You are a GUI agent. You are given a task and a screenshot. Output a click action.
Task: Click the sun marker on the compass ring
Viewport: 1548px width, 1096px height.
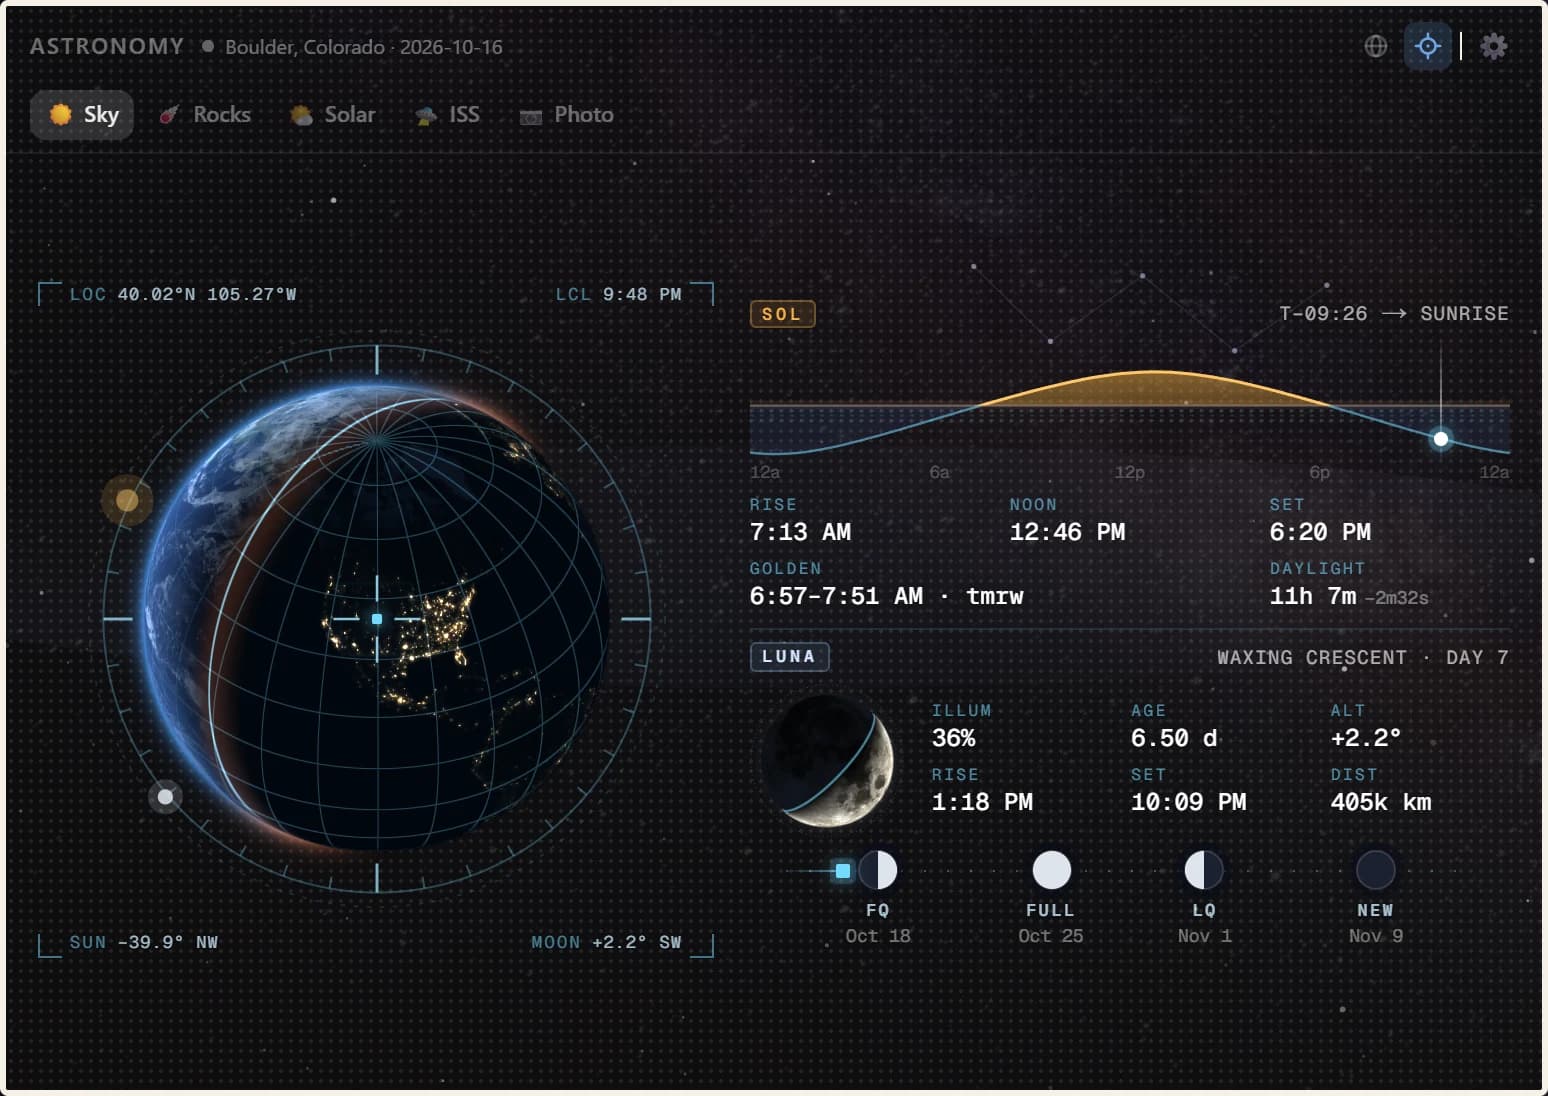[x=127, y=499]
